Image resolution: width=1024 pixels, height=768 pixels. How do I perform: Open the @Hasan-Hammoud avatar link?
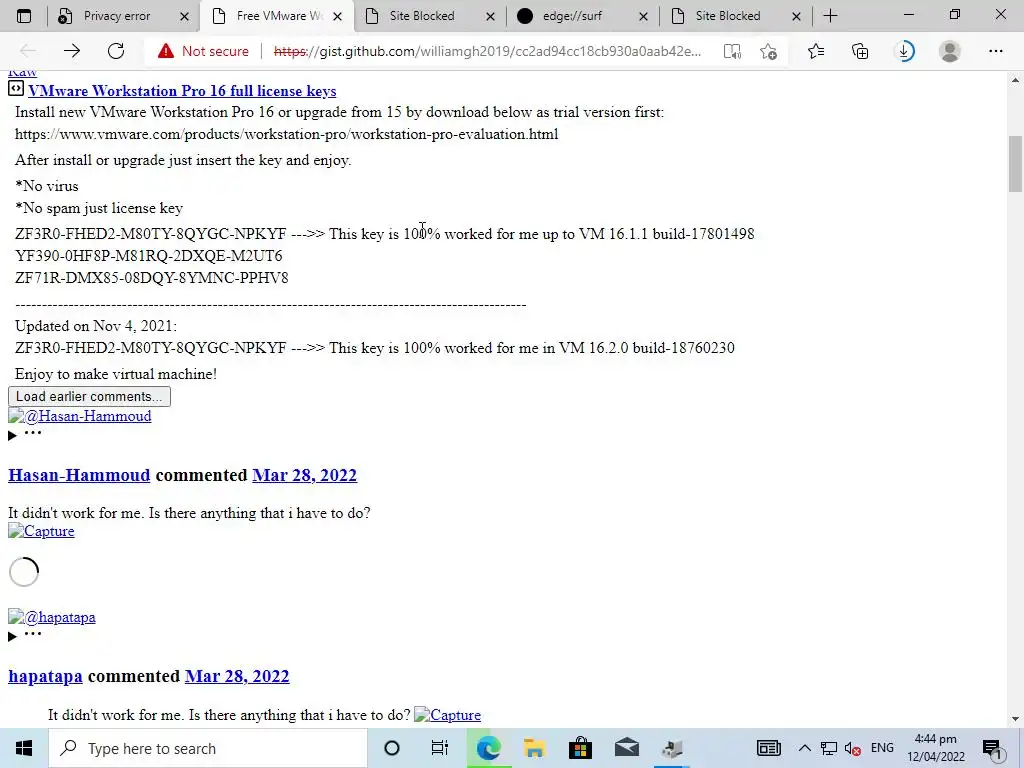[x=80, y=416]
